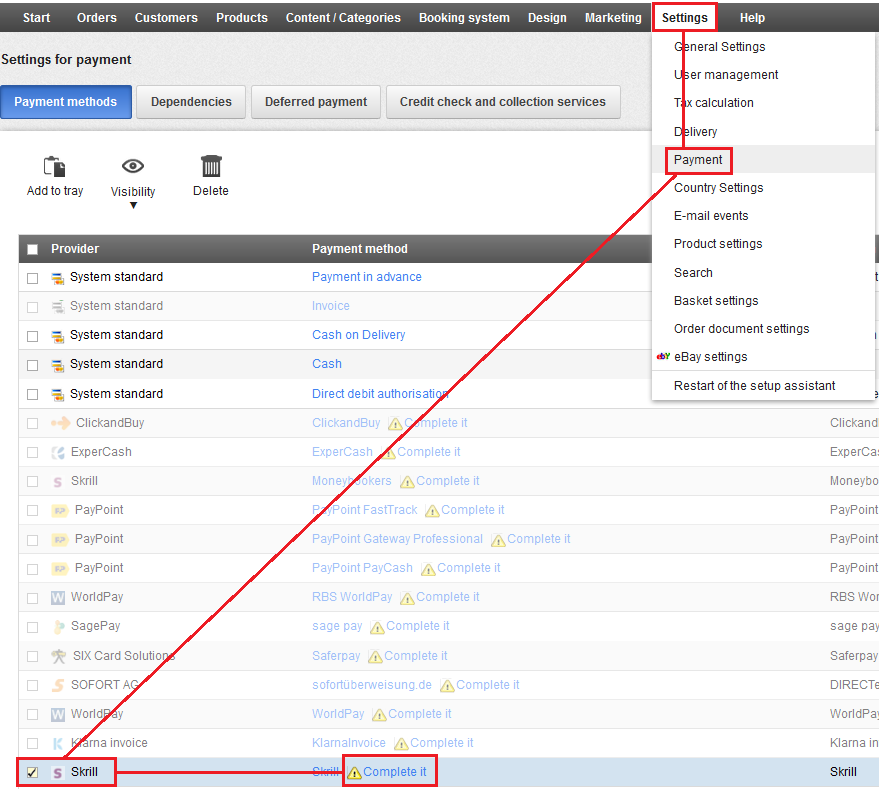Open the Booking system menu
Screen dimensions: 879x789
click(464, 17)
